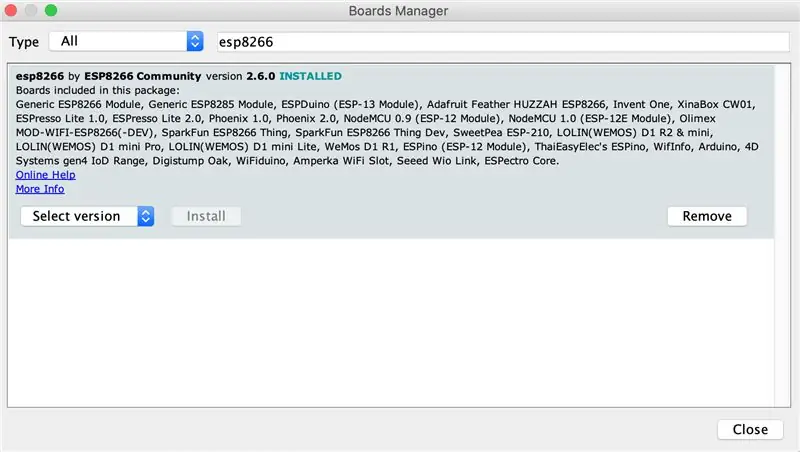Screen dimensions: 800x452
Task: Click the INSTALLED status label
Action: (x=311, y=77)
